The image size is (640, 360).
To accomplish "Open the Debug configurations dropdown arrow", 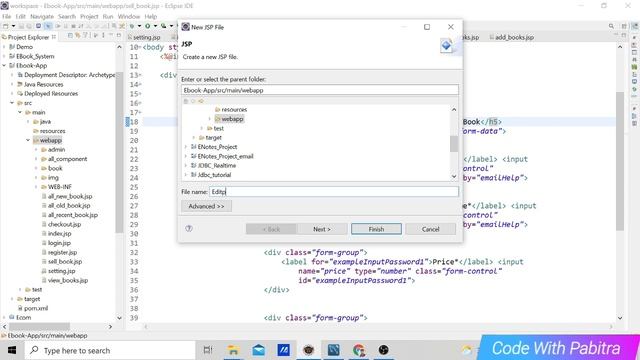I will (x=139, y=26).
